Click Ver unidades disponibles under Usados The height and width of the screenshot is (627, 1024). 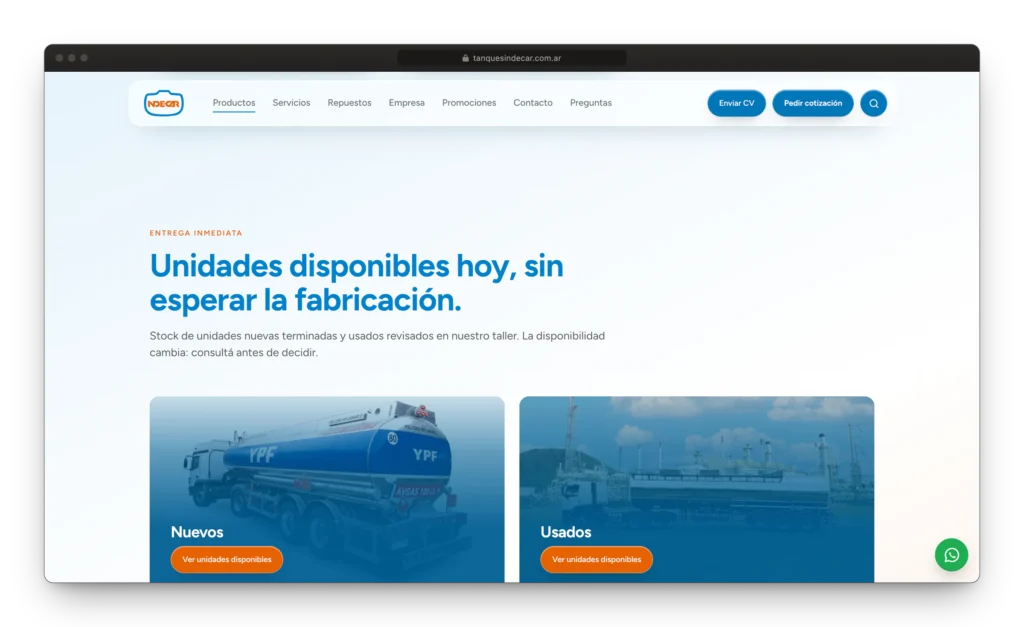tap(596, 559)
